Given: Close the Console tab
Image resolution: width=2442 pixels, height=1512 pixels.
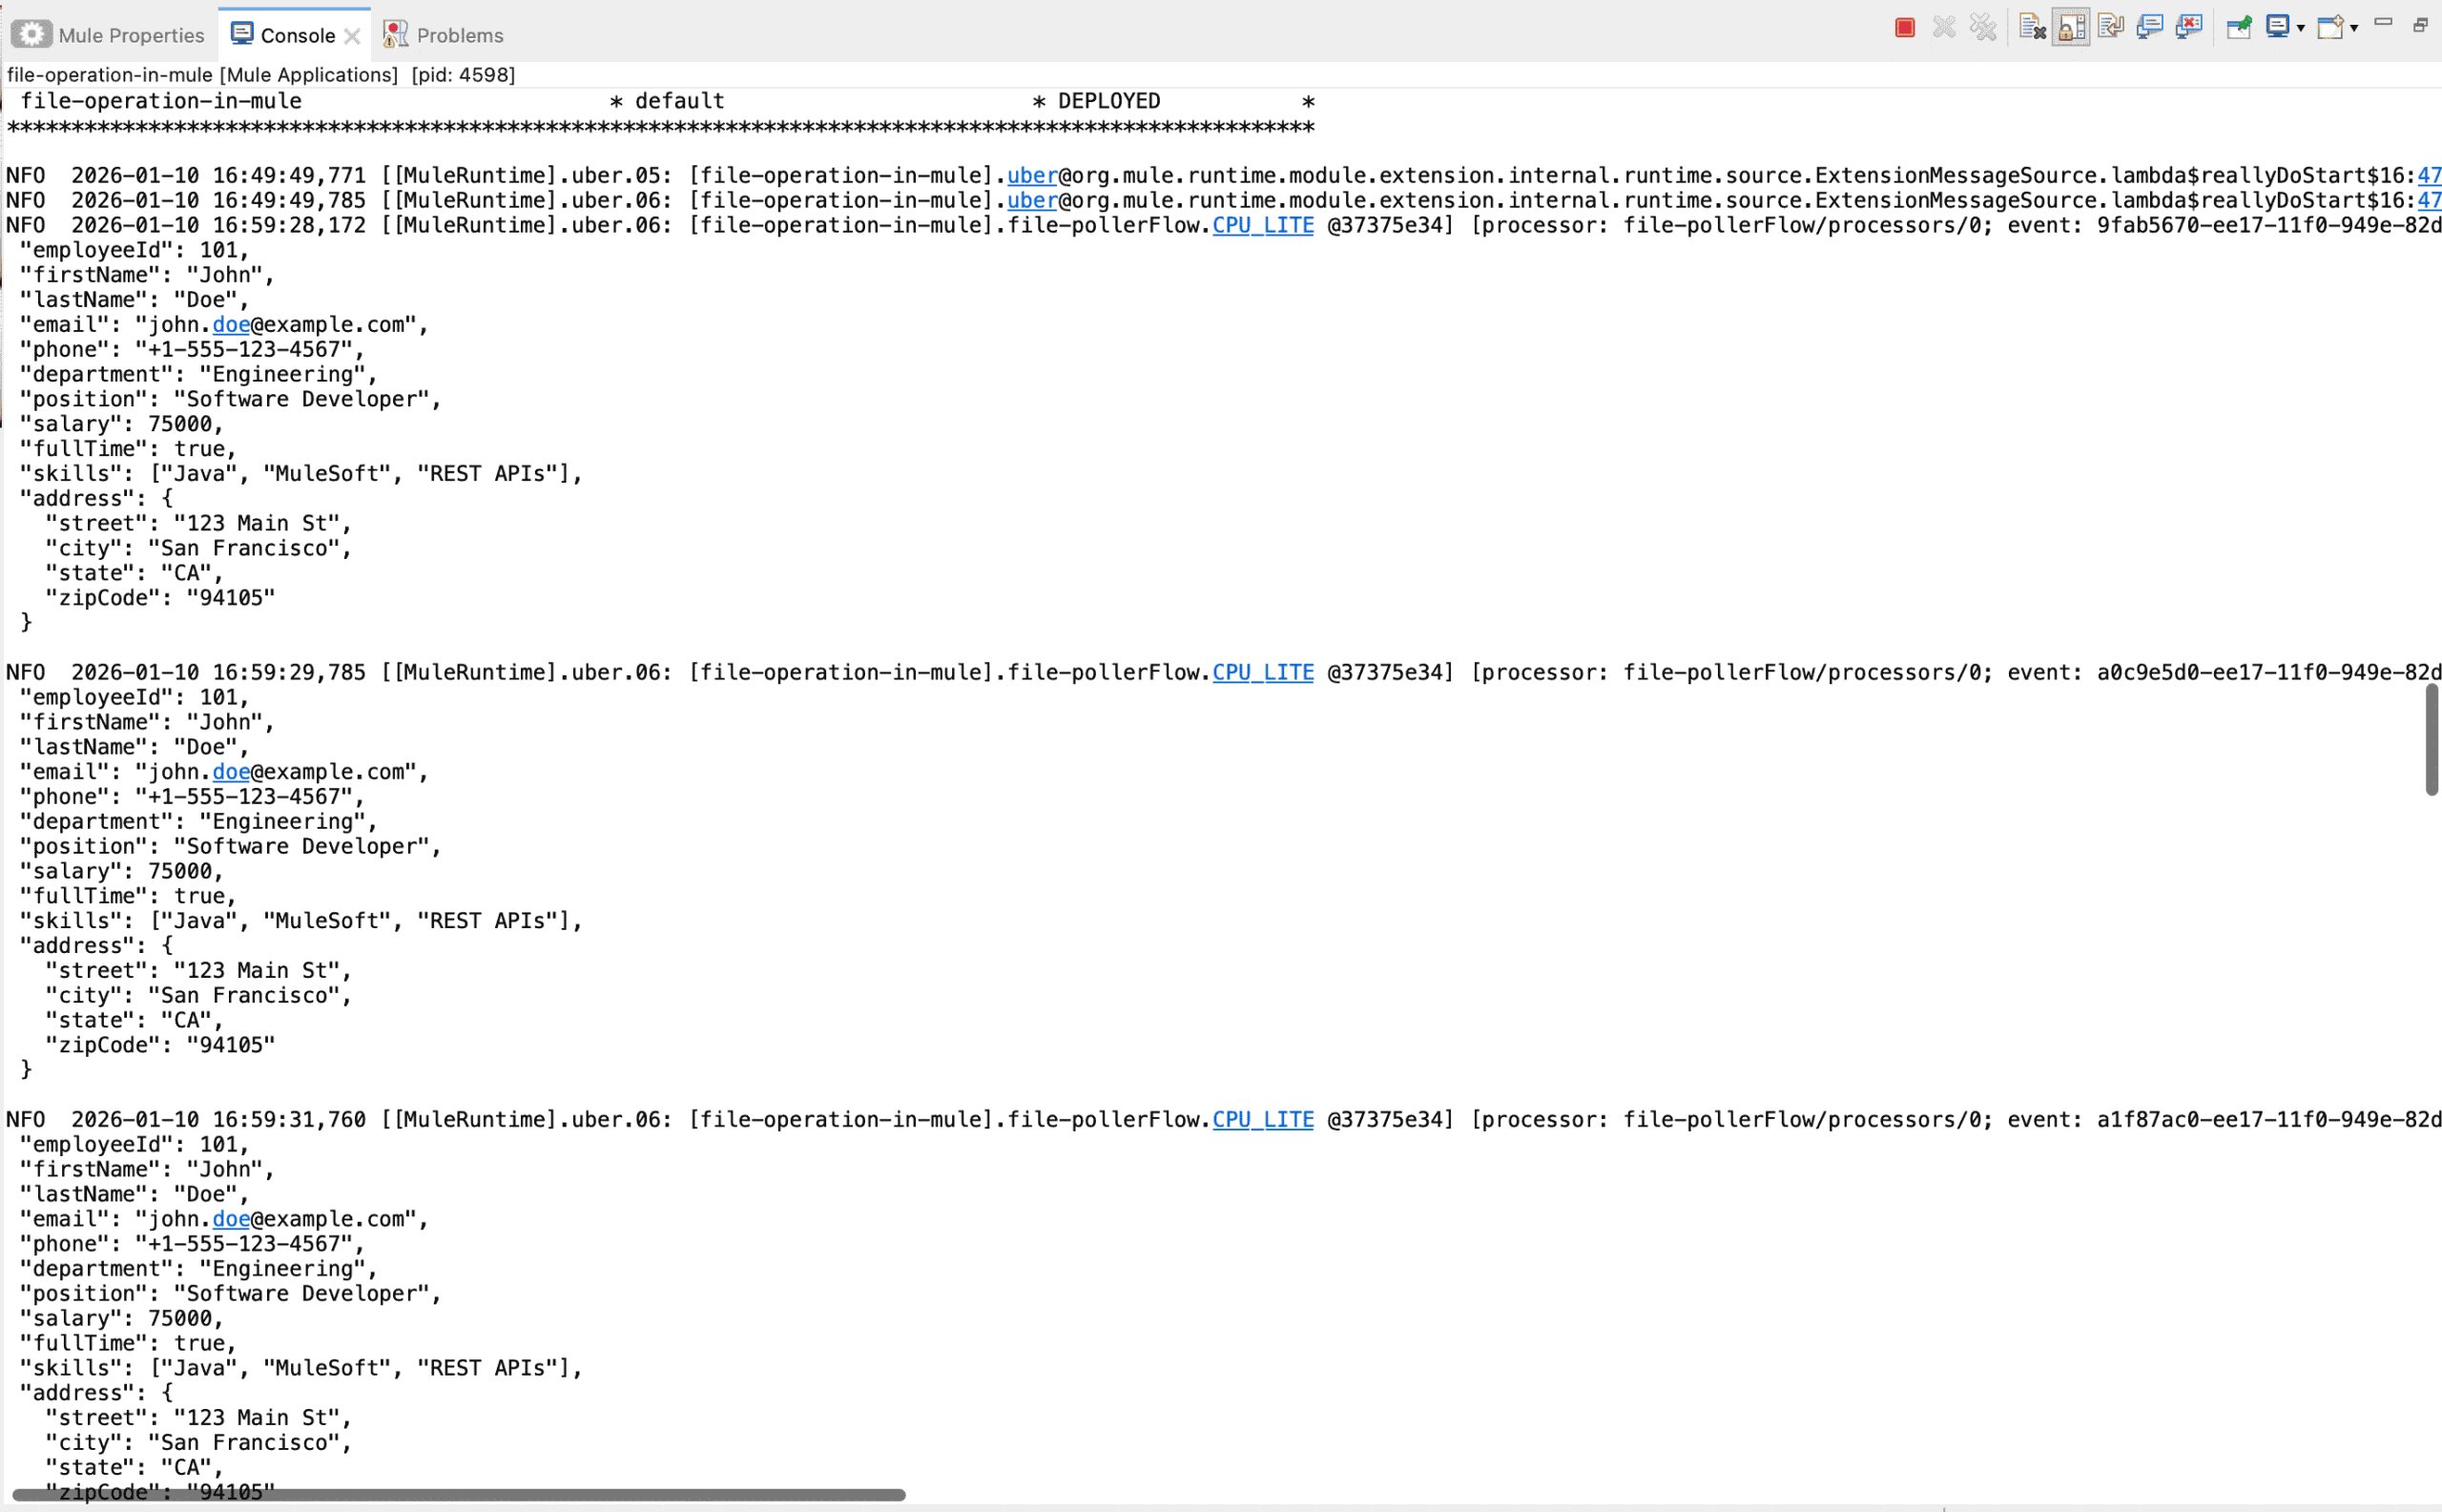Looking at the screenshot, I should coord(352,36).
